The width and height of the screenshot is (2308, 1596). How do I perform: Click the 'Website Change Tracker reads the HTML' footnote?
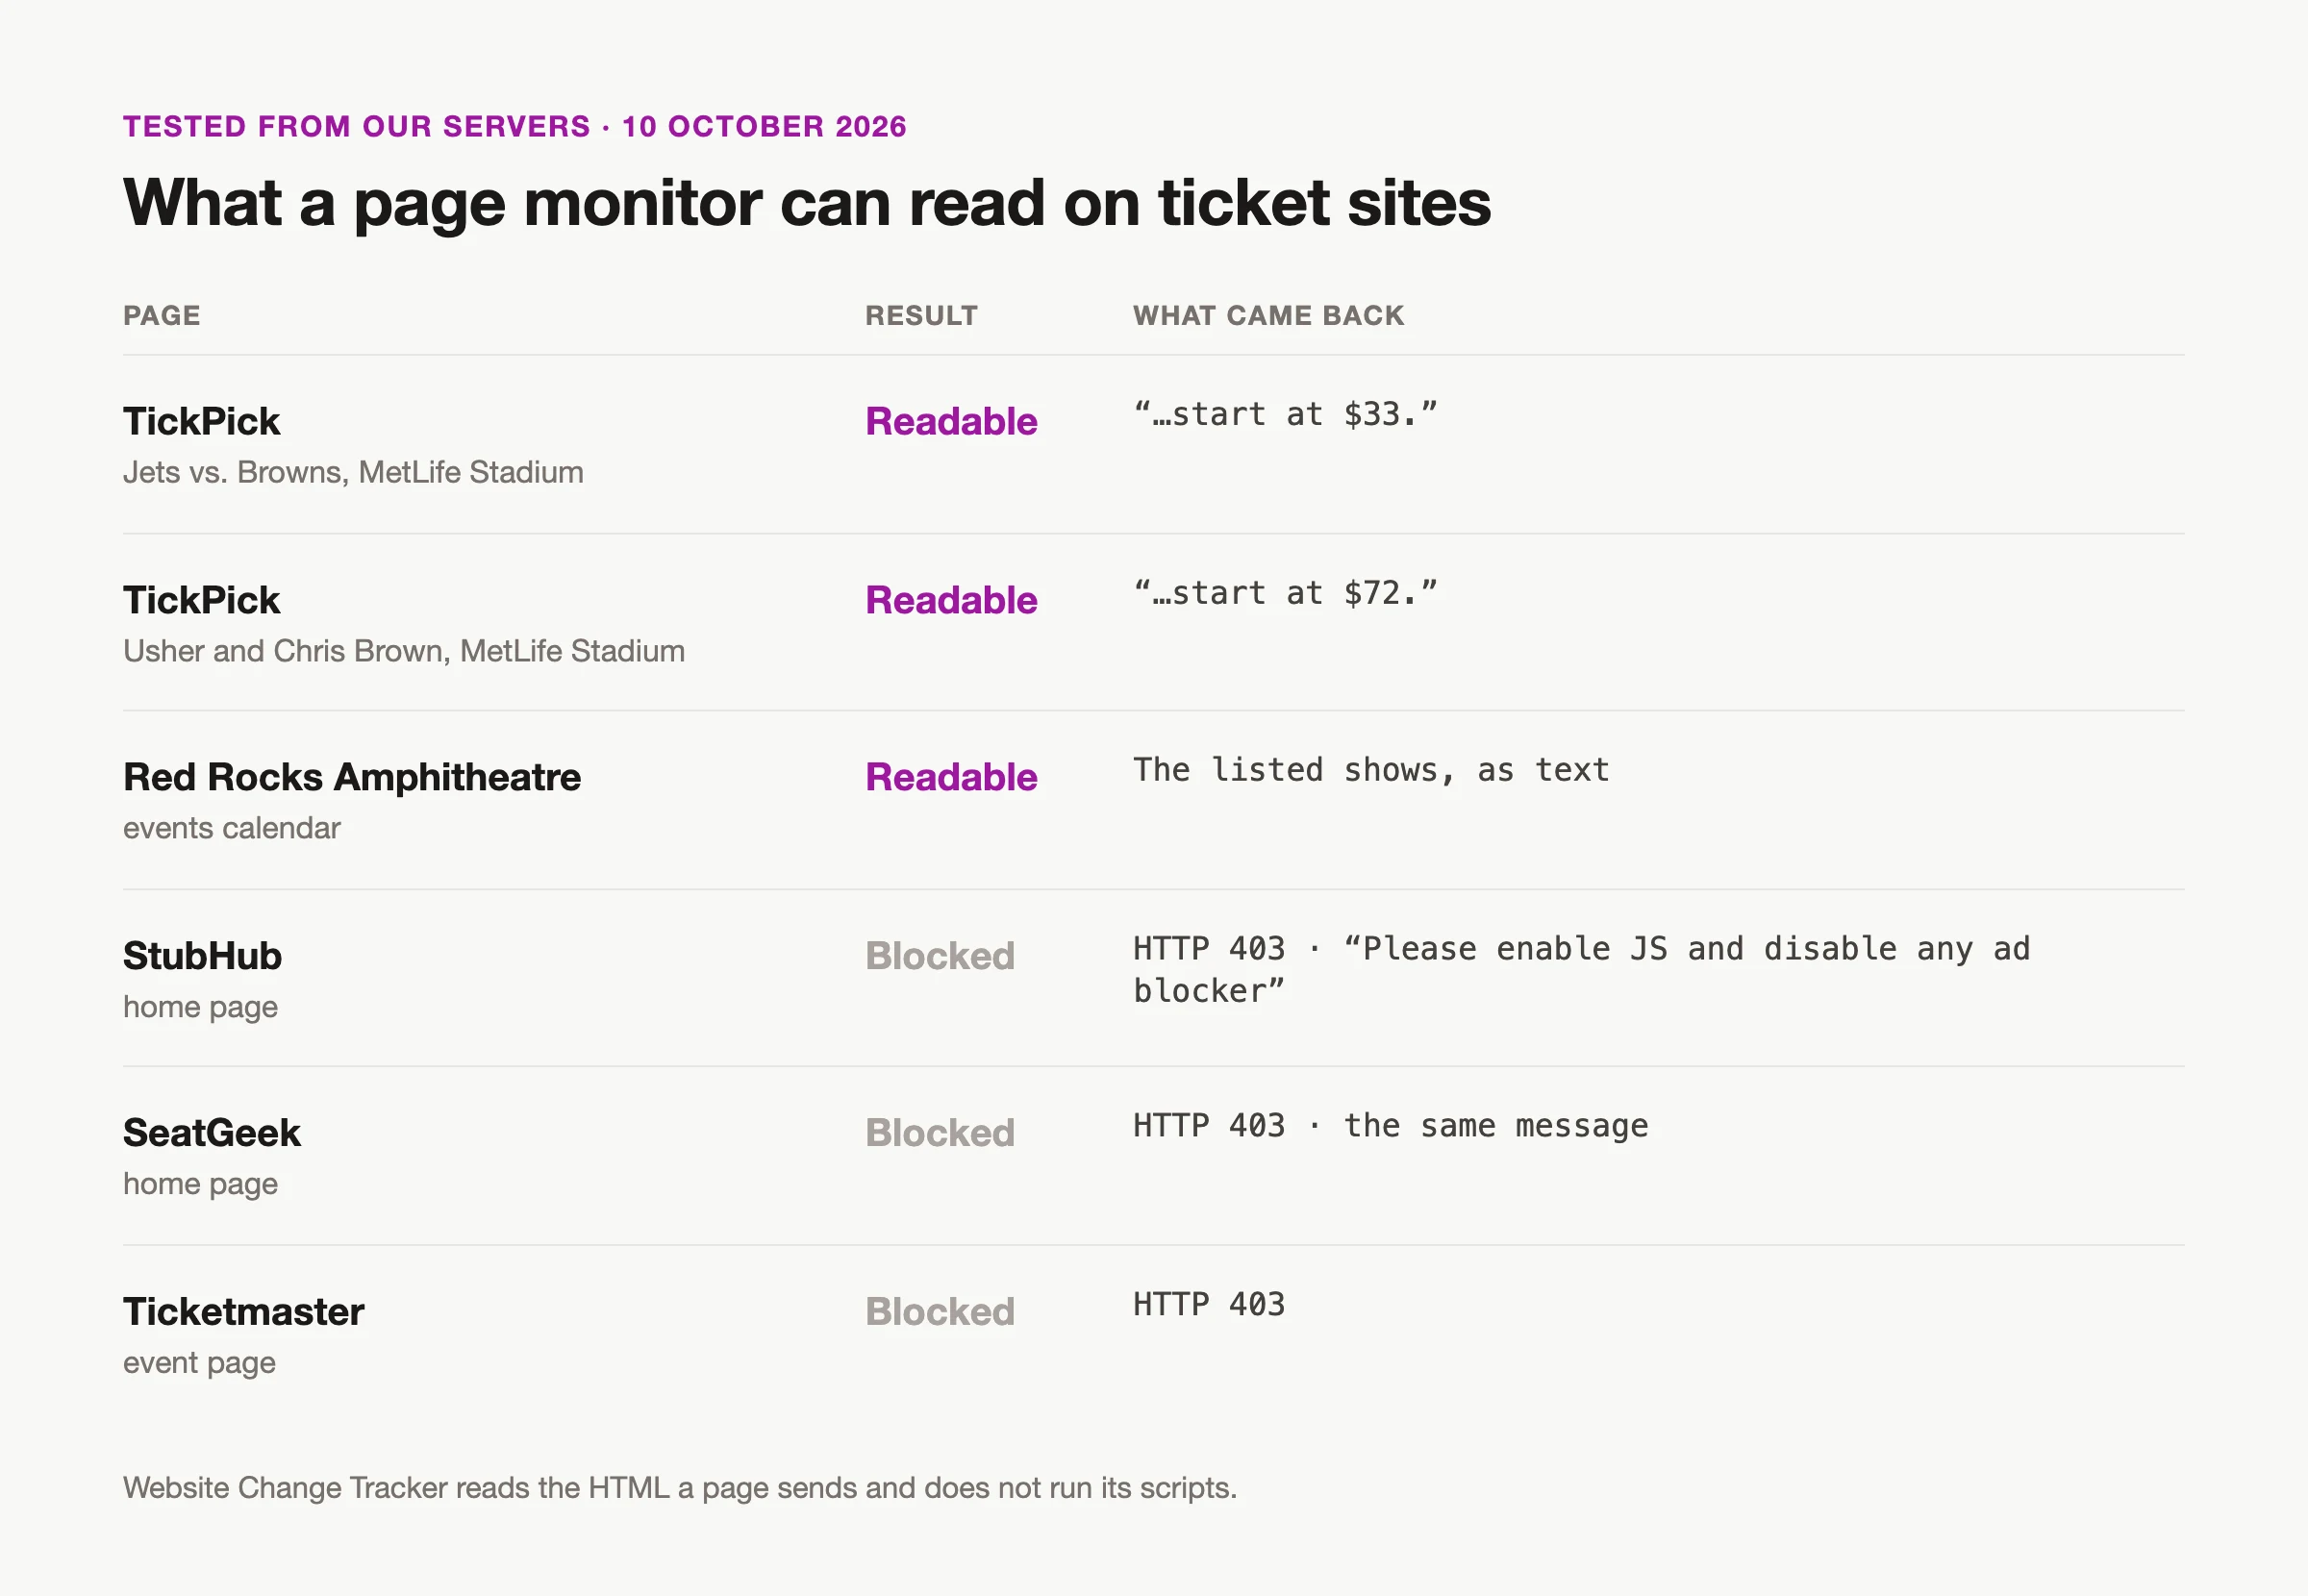pyautogui.click(x=680, y=1488)
